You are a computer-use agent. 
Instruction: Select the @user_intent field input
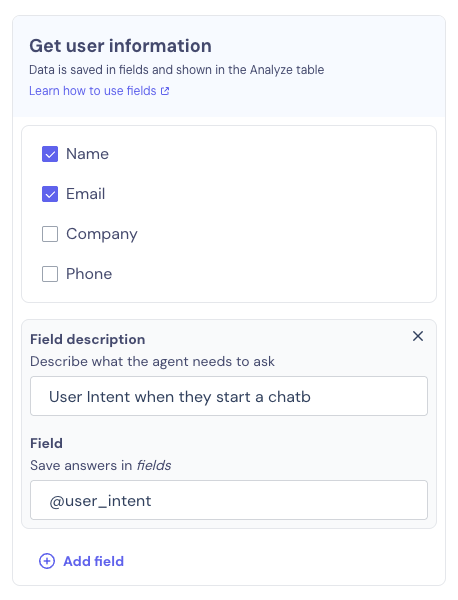(x=229, y=500)
